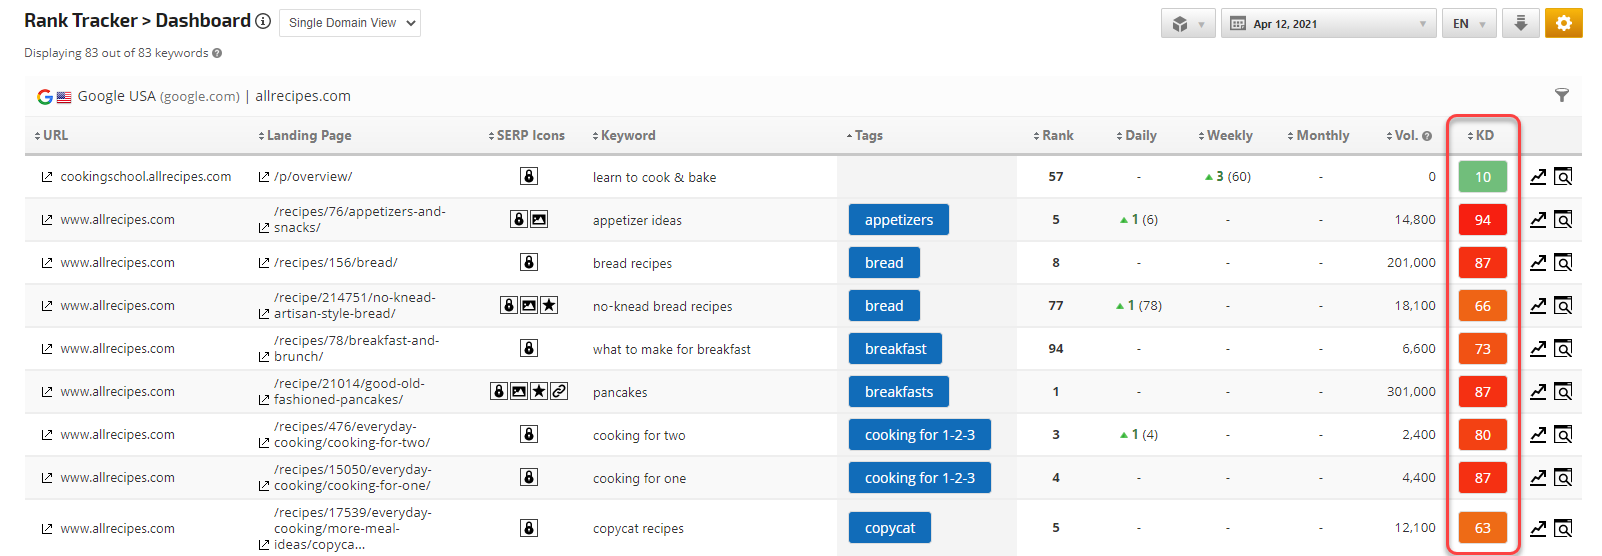Click help icon beside keywords count text
The height and width of the screenshot is (556, 1602).
pyautogui.click(x=217, y=53)
